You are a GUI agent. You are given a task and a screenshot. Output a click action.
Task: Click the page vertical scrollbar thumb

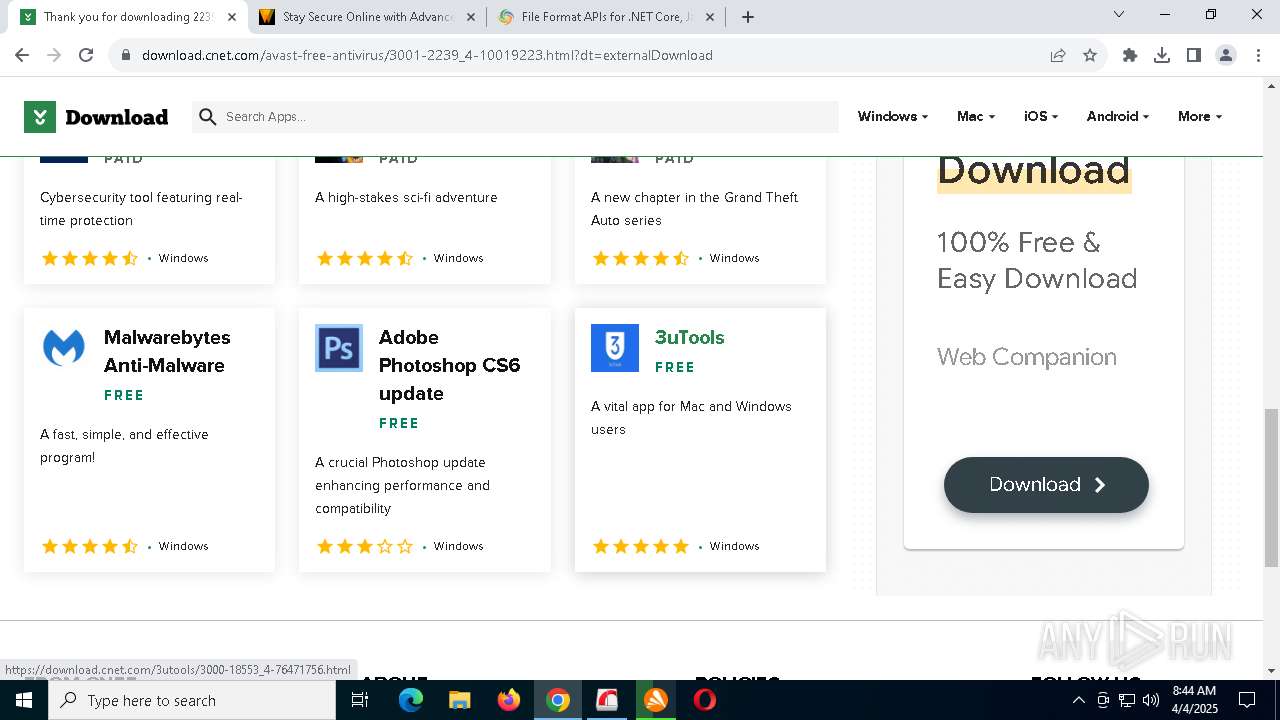[x=1271, y=488]
